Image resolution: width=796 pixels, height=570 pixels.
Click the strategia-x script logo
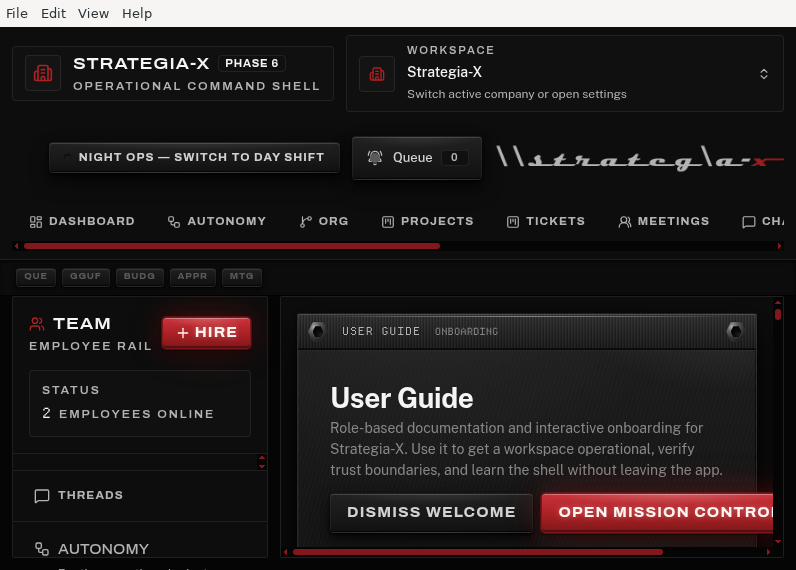click(x=640, y=158)
